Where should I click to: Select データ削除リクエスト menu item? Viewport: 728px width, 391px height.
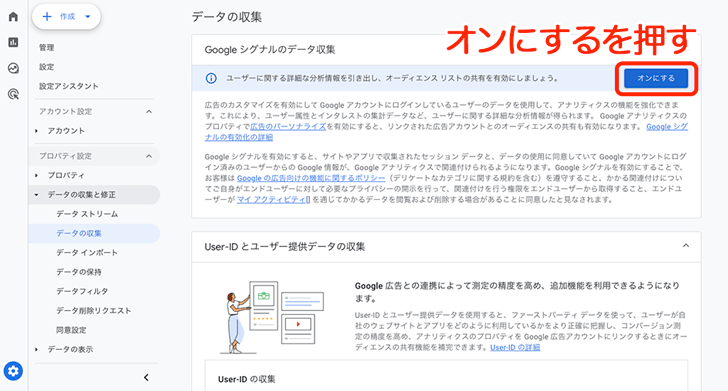click(94, 311)
